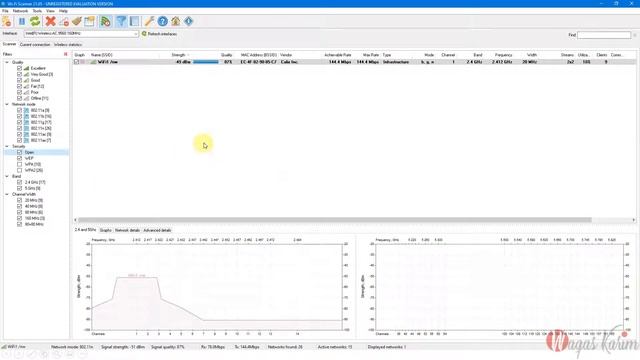Toggle the Offline quality filter checkbox
Viewport: 640px width, 360px height.
[x=19, y=98]
